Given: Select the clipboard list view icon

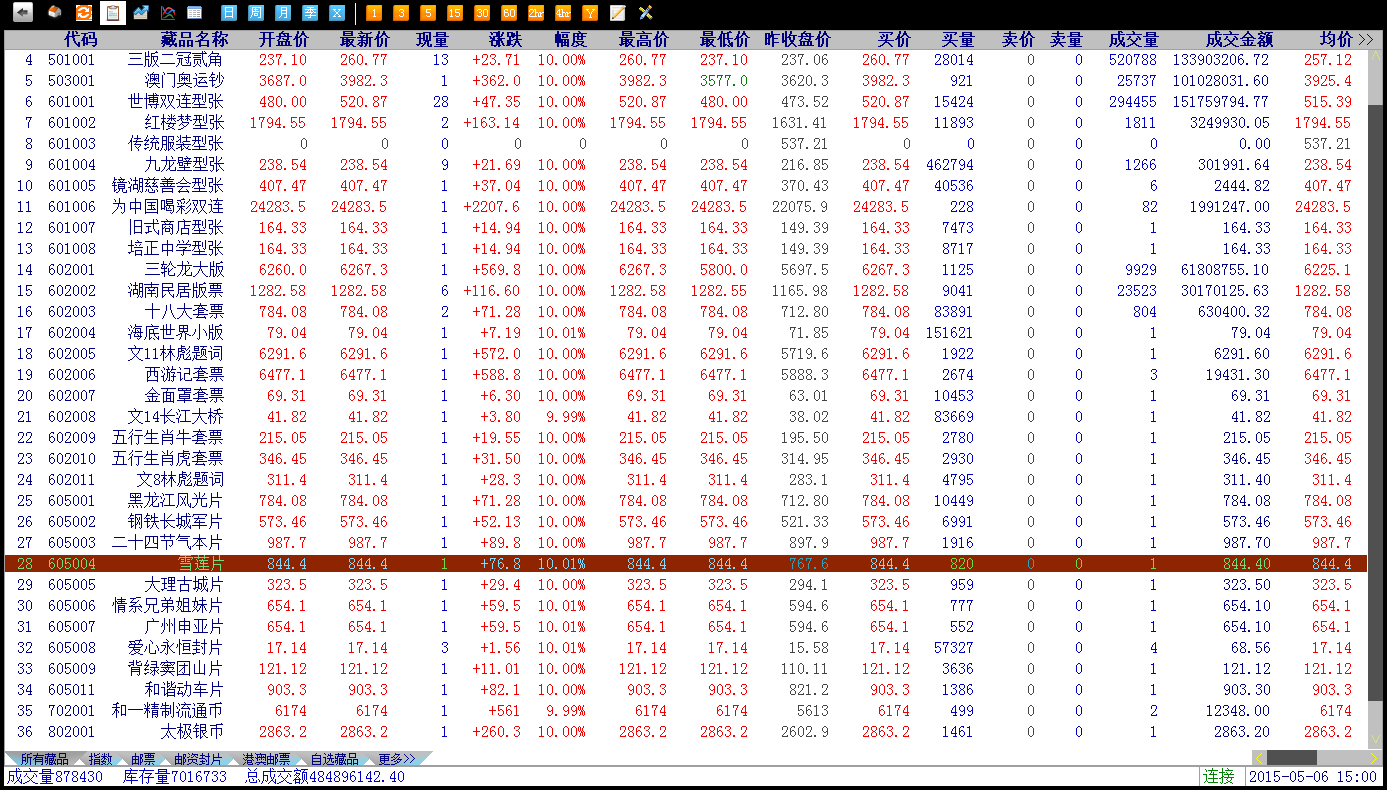Looking at the screenshot, I should pos(112,13).
